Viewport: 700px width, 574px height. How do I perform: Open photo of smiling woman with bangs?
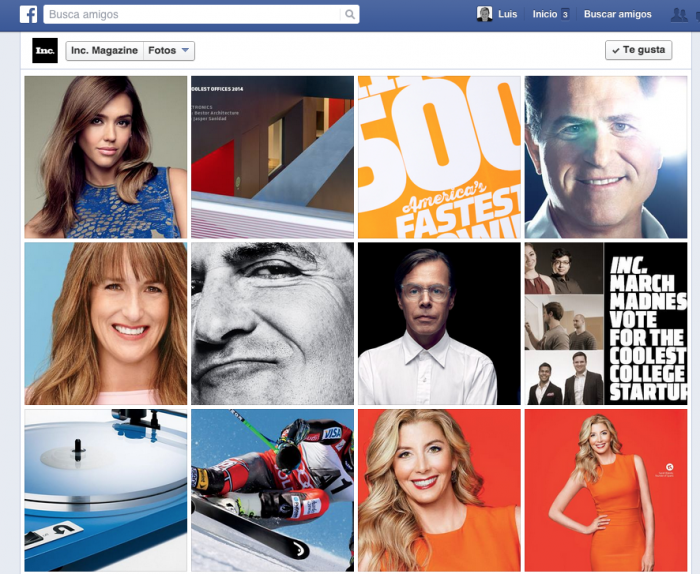106,324
